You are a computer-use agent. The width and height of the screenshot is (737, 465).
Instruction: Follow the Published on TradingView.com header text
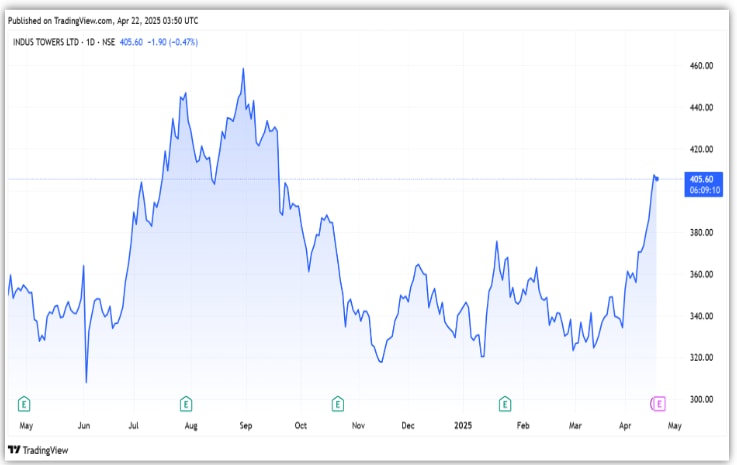click(x=102, y=19)
